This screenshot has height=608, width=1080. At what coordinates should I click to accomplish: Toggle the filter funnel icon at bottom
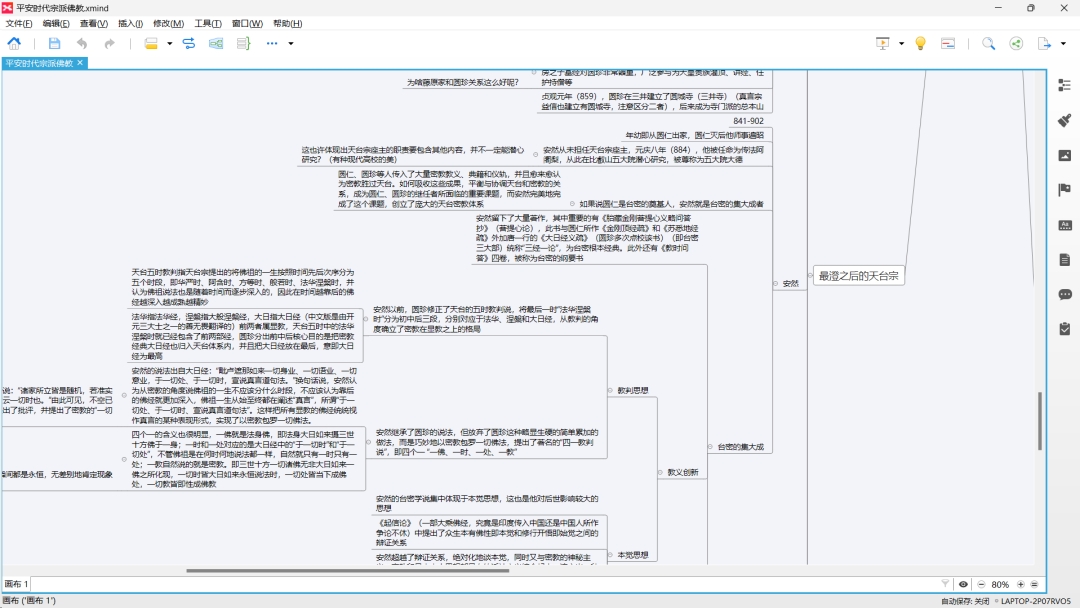945,584
